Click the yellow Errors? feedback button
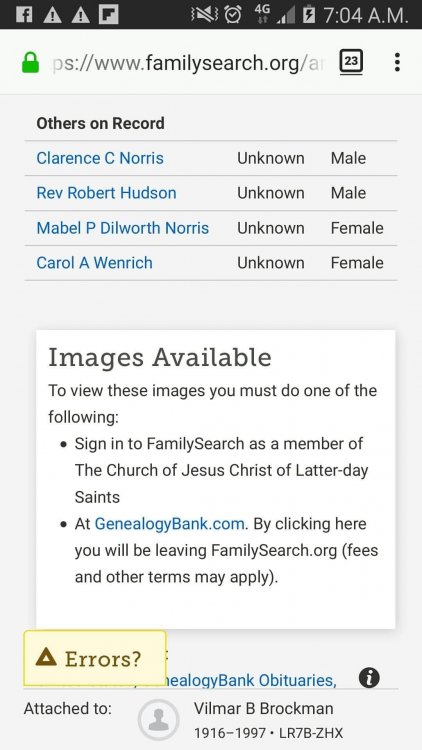This screenshot has width=422, height=750. [x=95, y=658]
